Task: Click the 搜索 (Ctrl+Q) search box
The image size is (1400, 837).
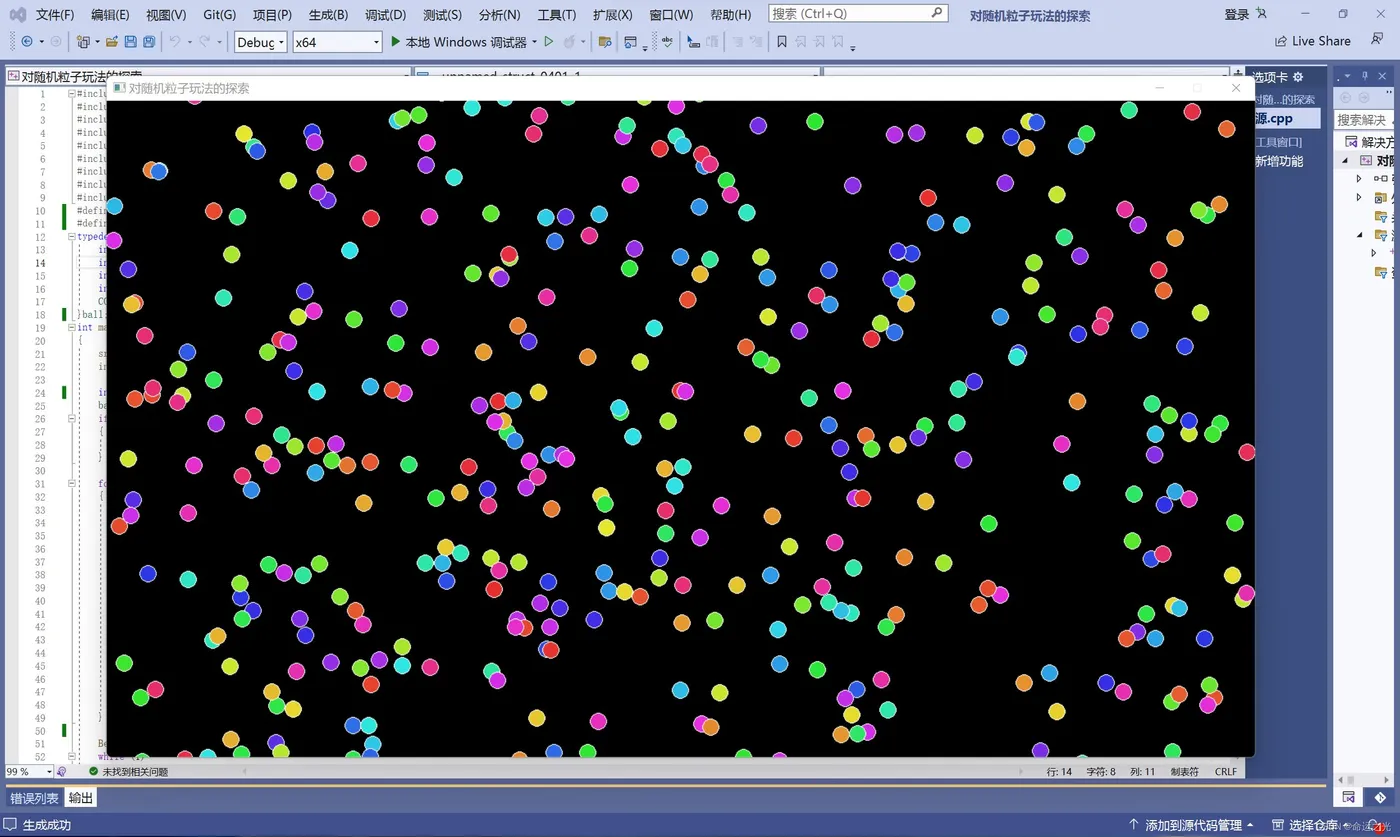Action: pos(858,14)
